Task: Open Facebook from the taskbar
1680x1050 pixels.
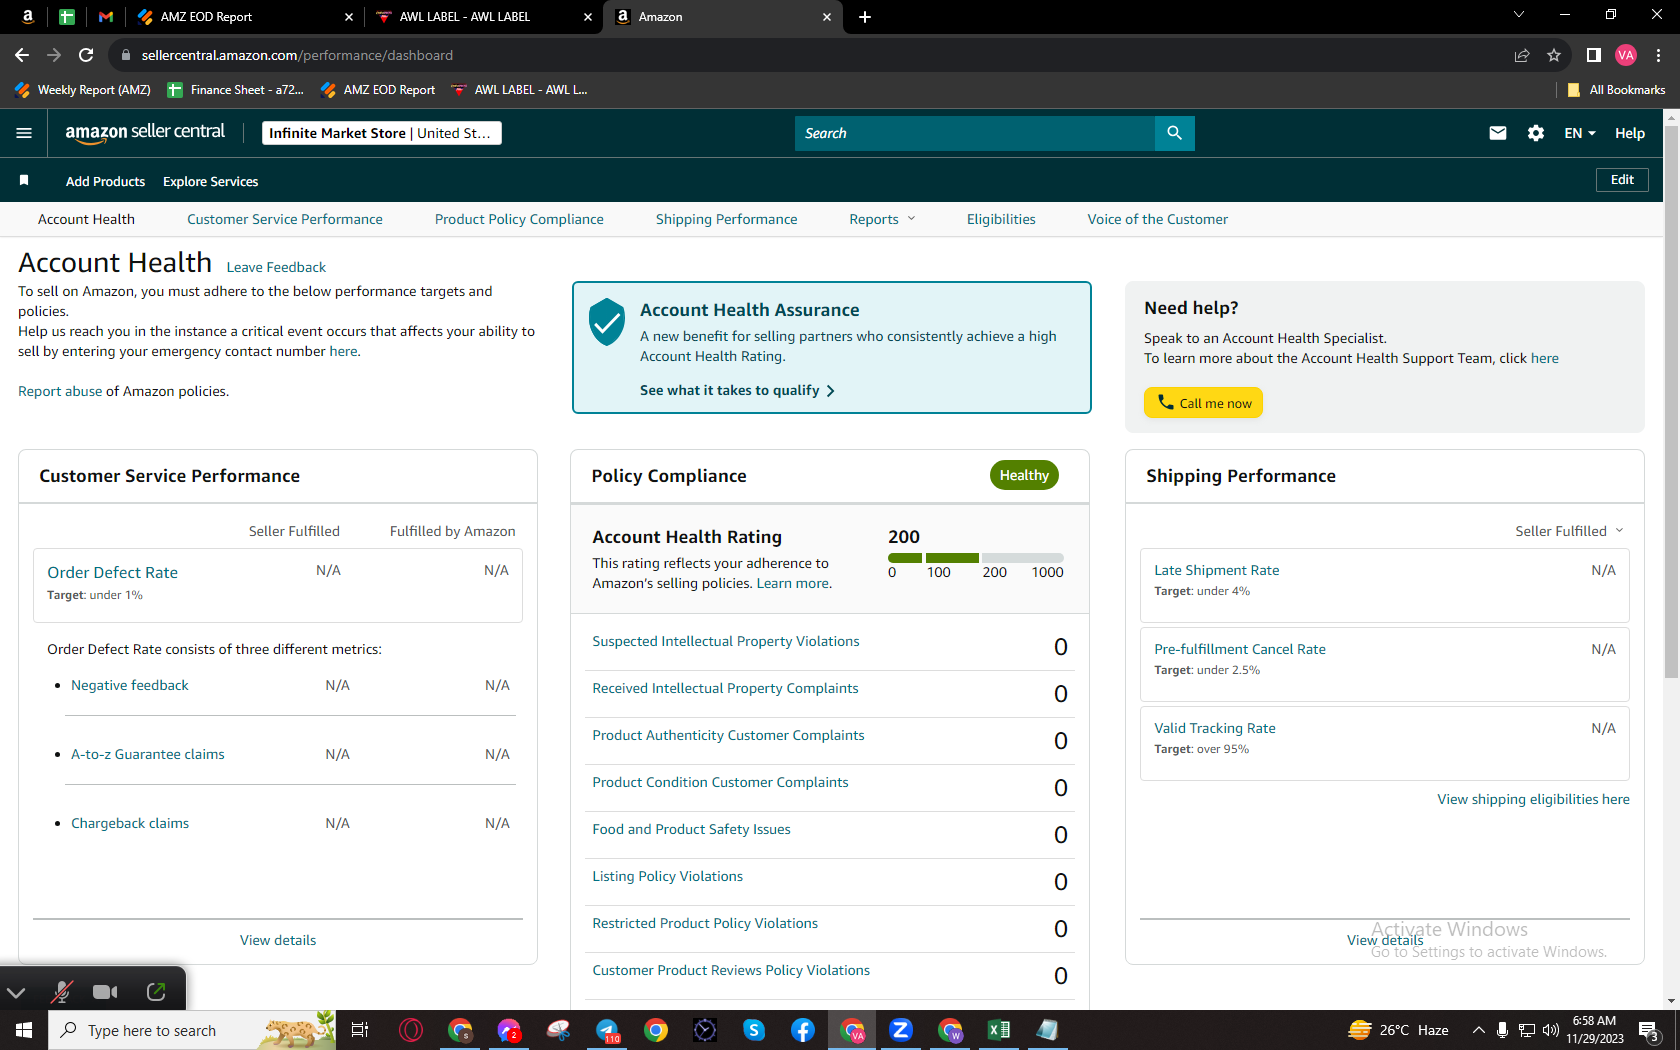Action: click(x=803, y=1030)
